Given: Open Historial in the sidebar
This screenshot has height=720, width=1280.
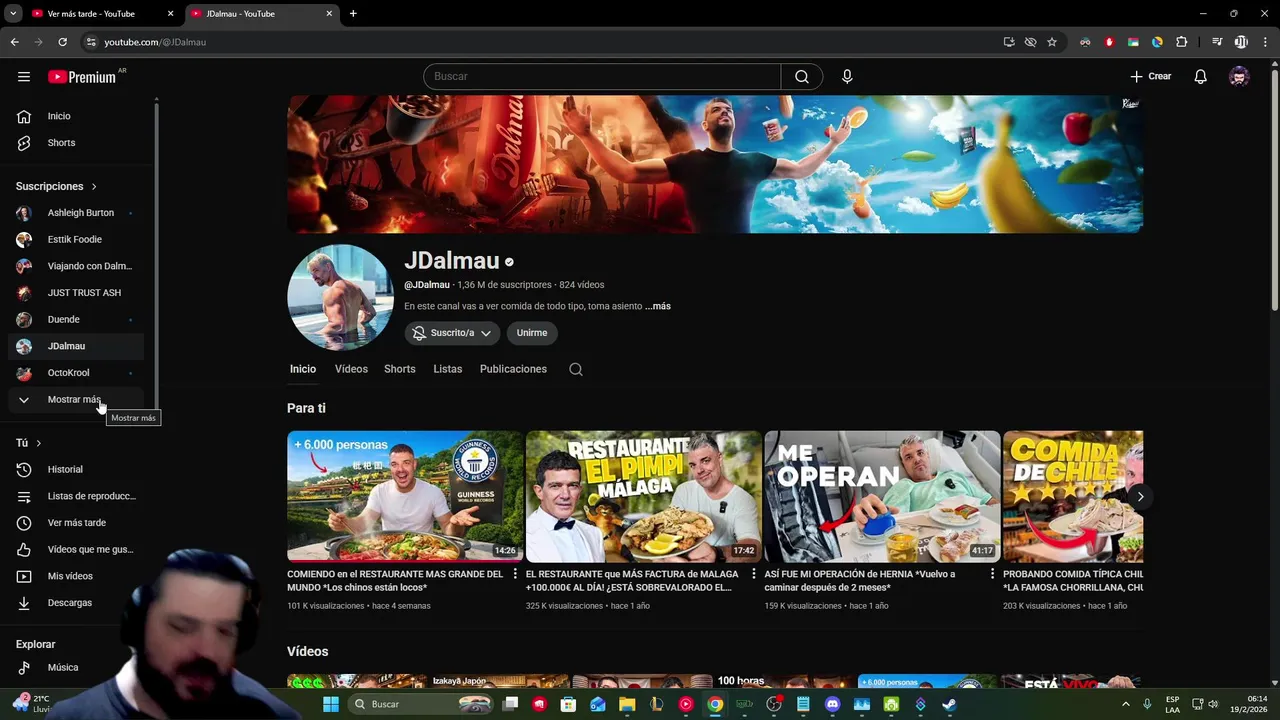Looking at the screenshot, I should 76,469.
